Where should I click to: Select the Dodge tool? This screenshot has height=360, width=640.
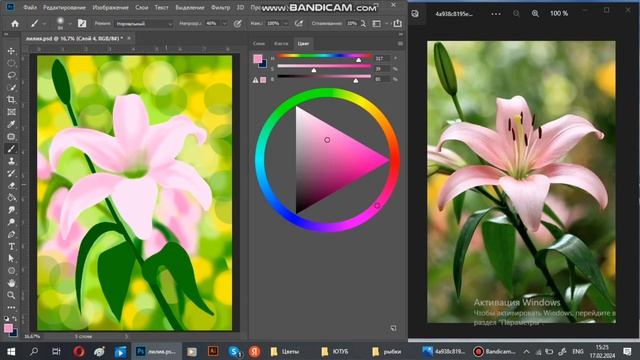[11, 222]
